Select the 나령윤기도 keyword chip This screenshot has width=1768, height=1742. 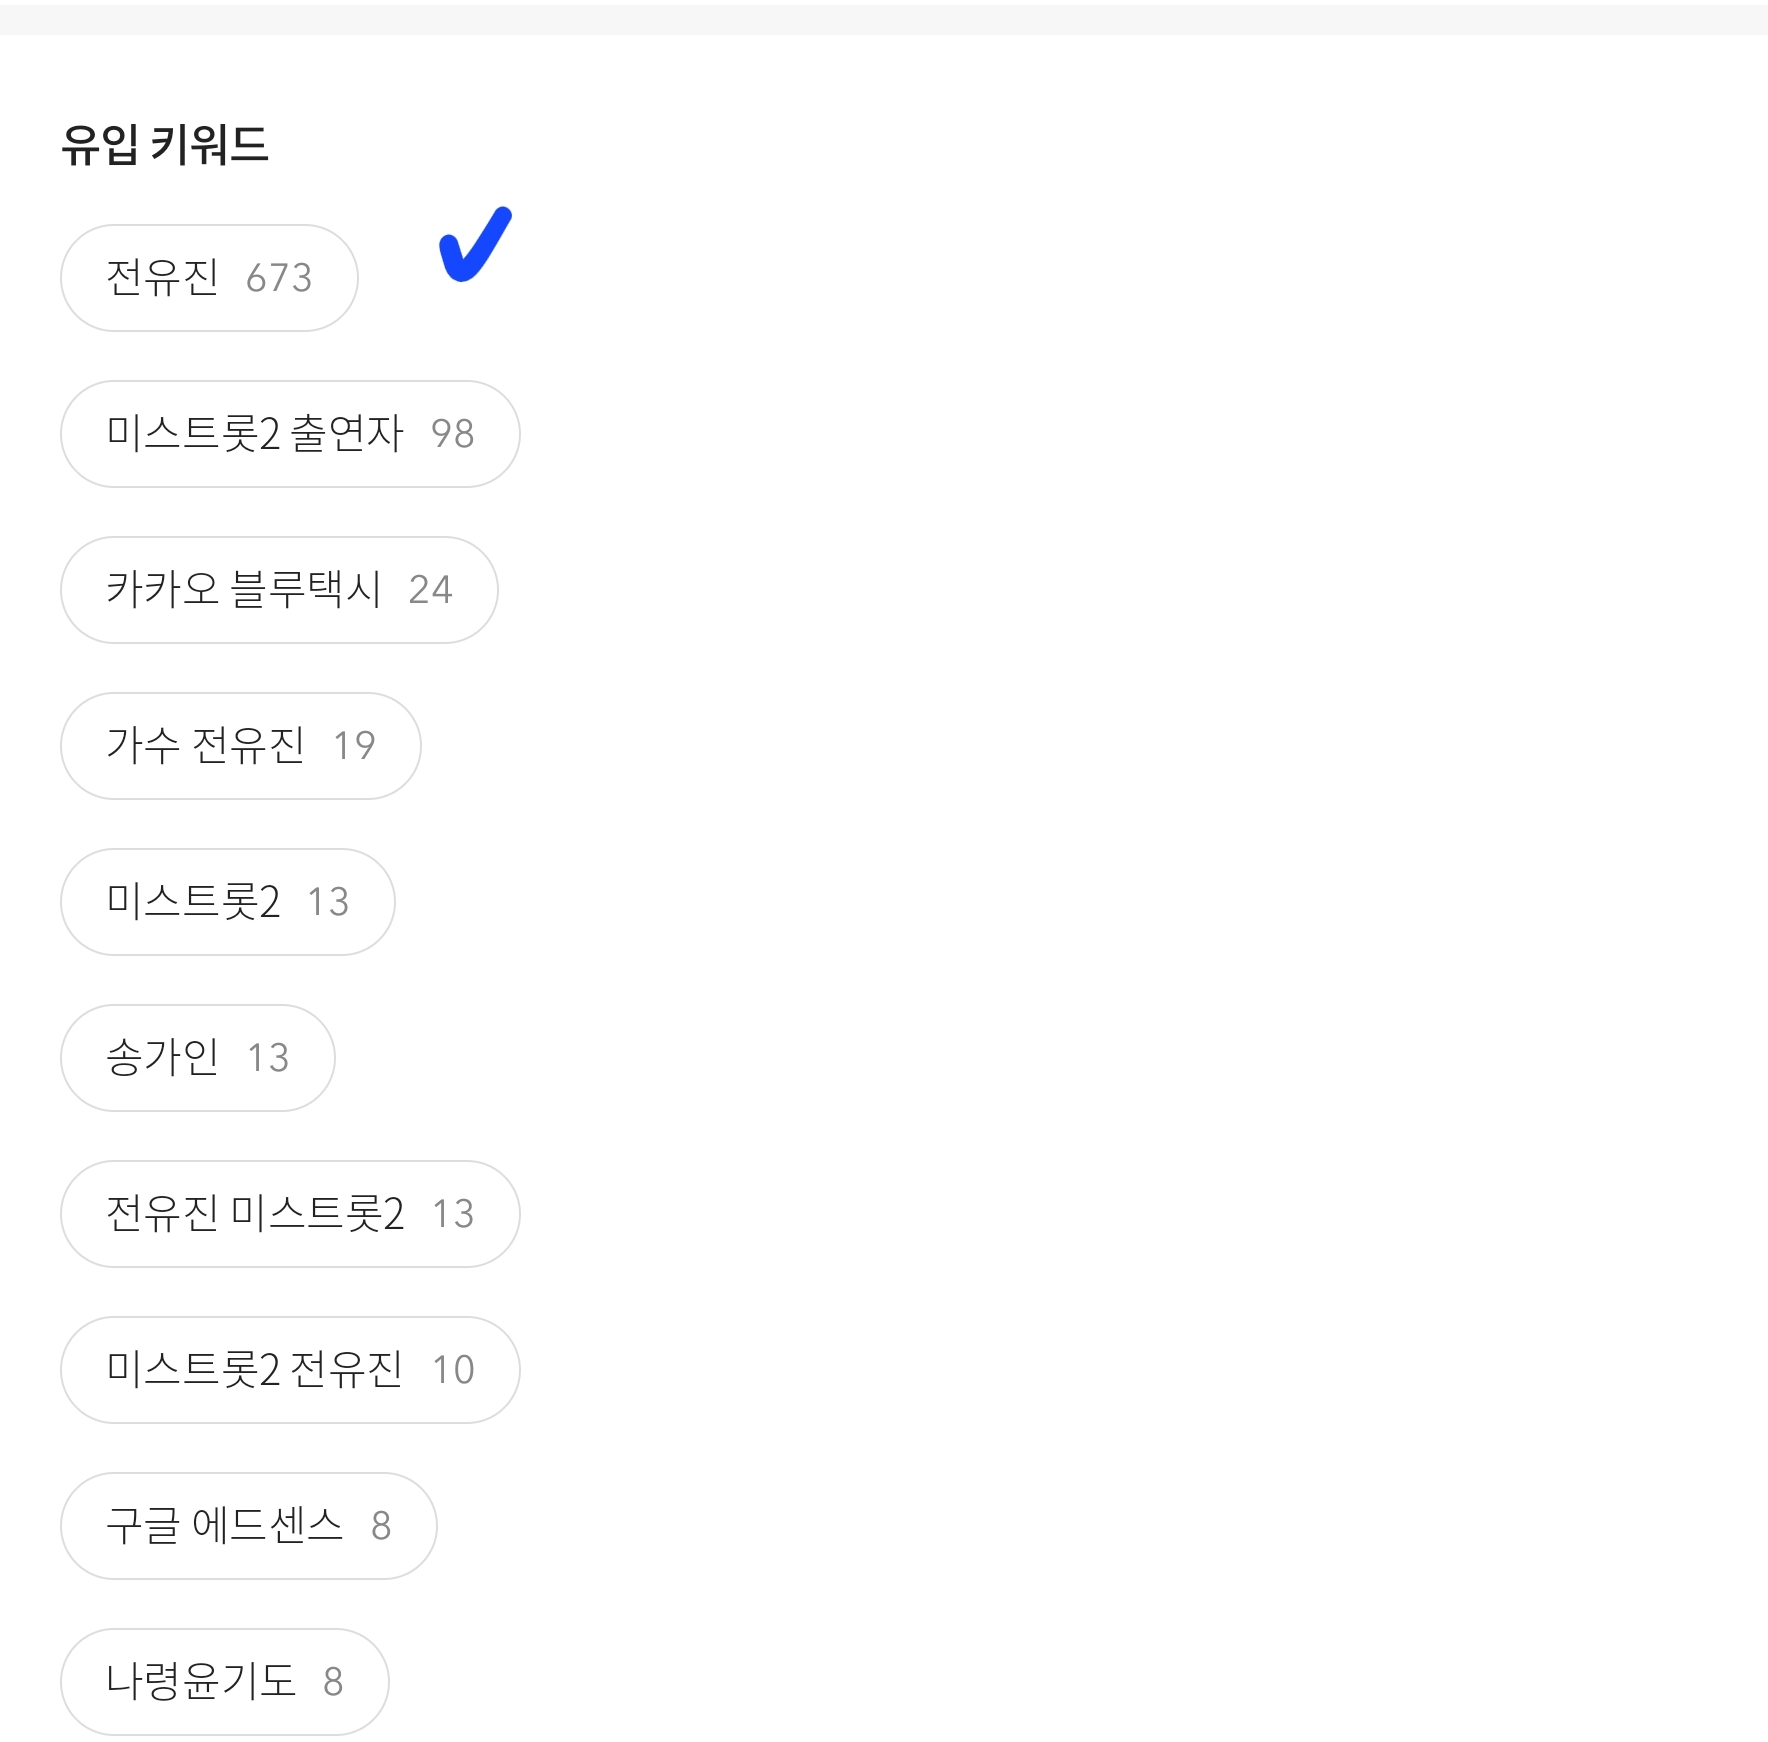pos(225,1682)
